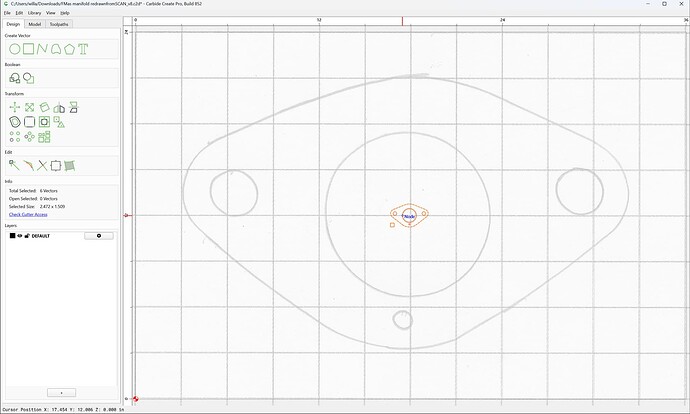Click the Cursor Position status bar text
This screenshot has width=690, height=414.
point(63,410)
